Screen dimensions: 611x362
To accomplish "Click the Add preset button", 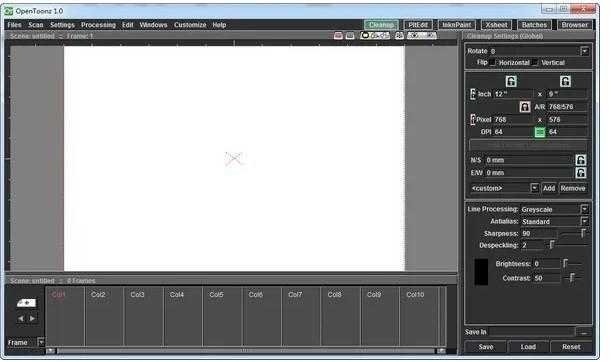I will pos(549,188).
